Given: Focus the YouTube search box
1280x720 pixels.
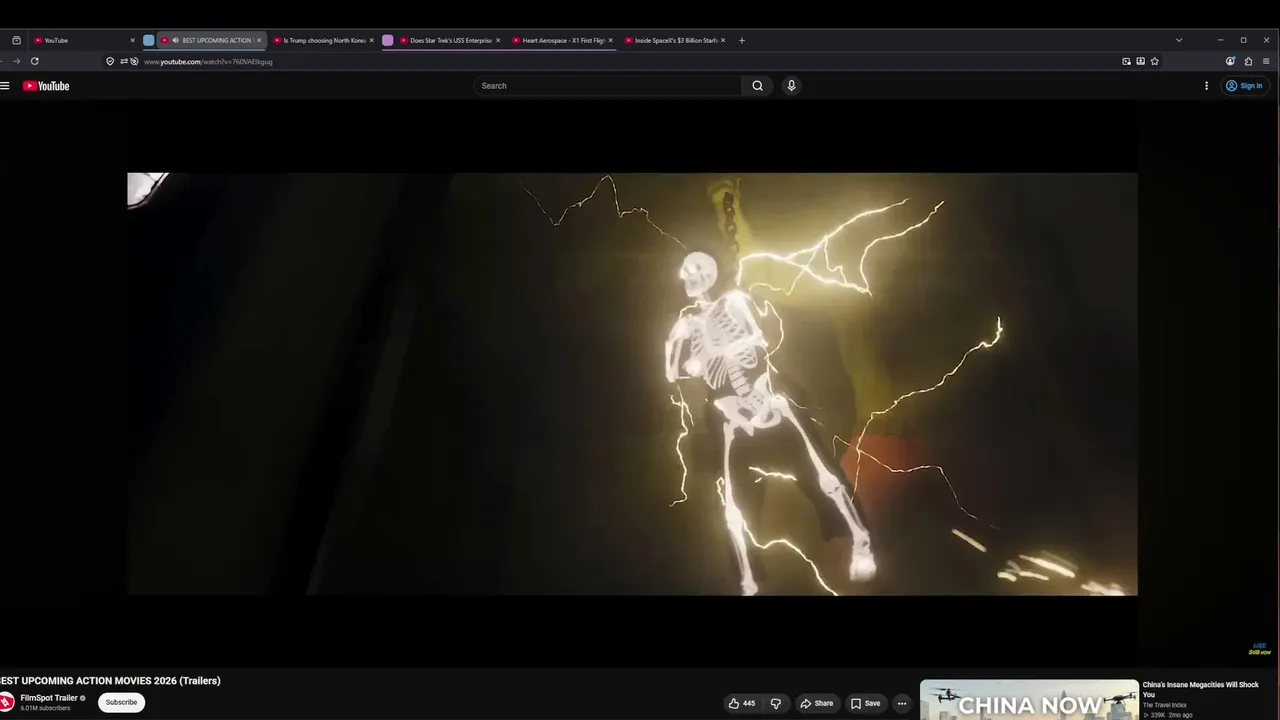Looking at the screenshot, I should click(x=608, y=86).
